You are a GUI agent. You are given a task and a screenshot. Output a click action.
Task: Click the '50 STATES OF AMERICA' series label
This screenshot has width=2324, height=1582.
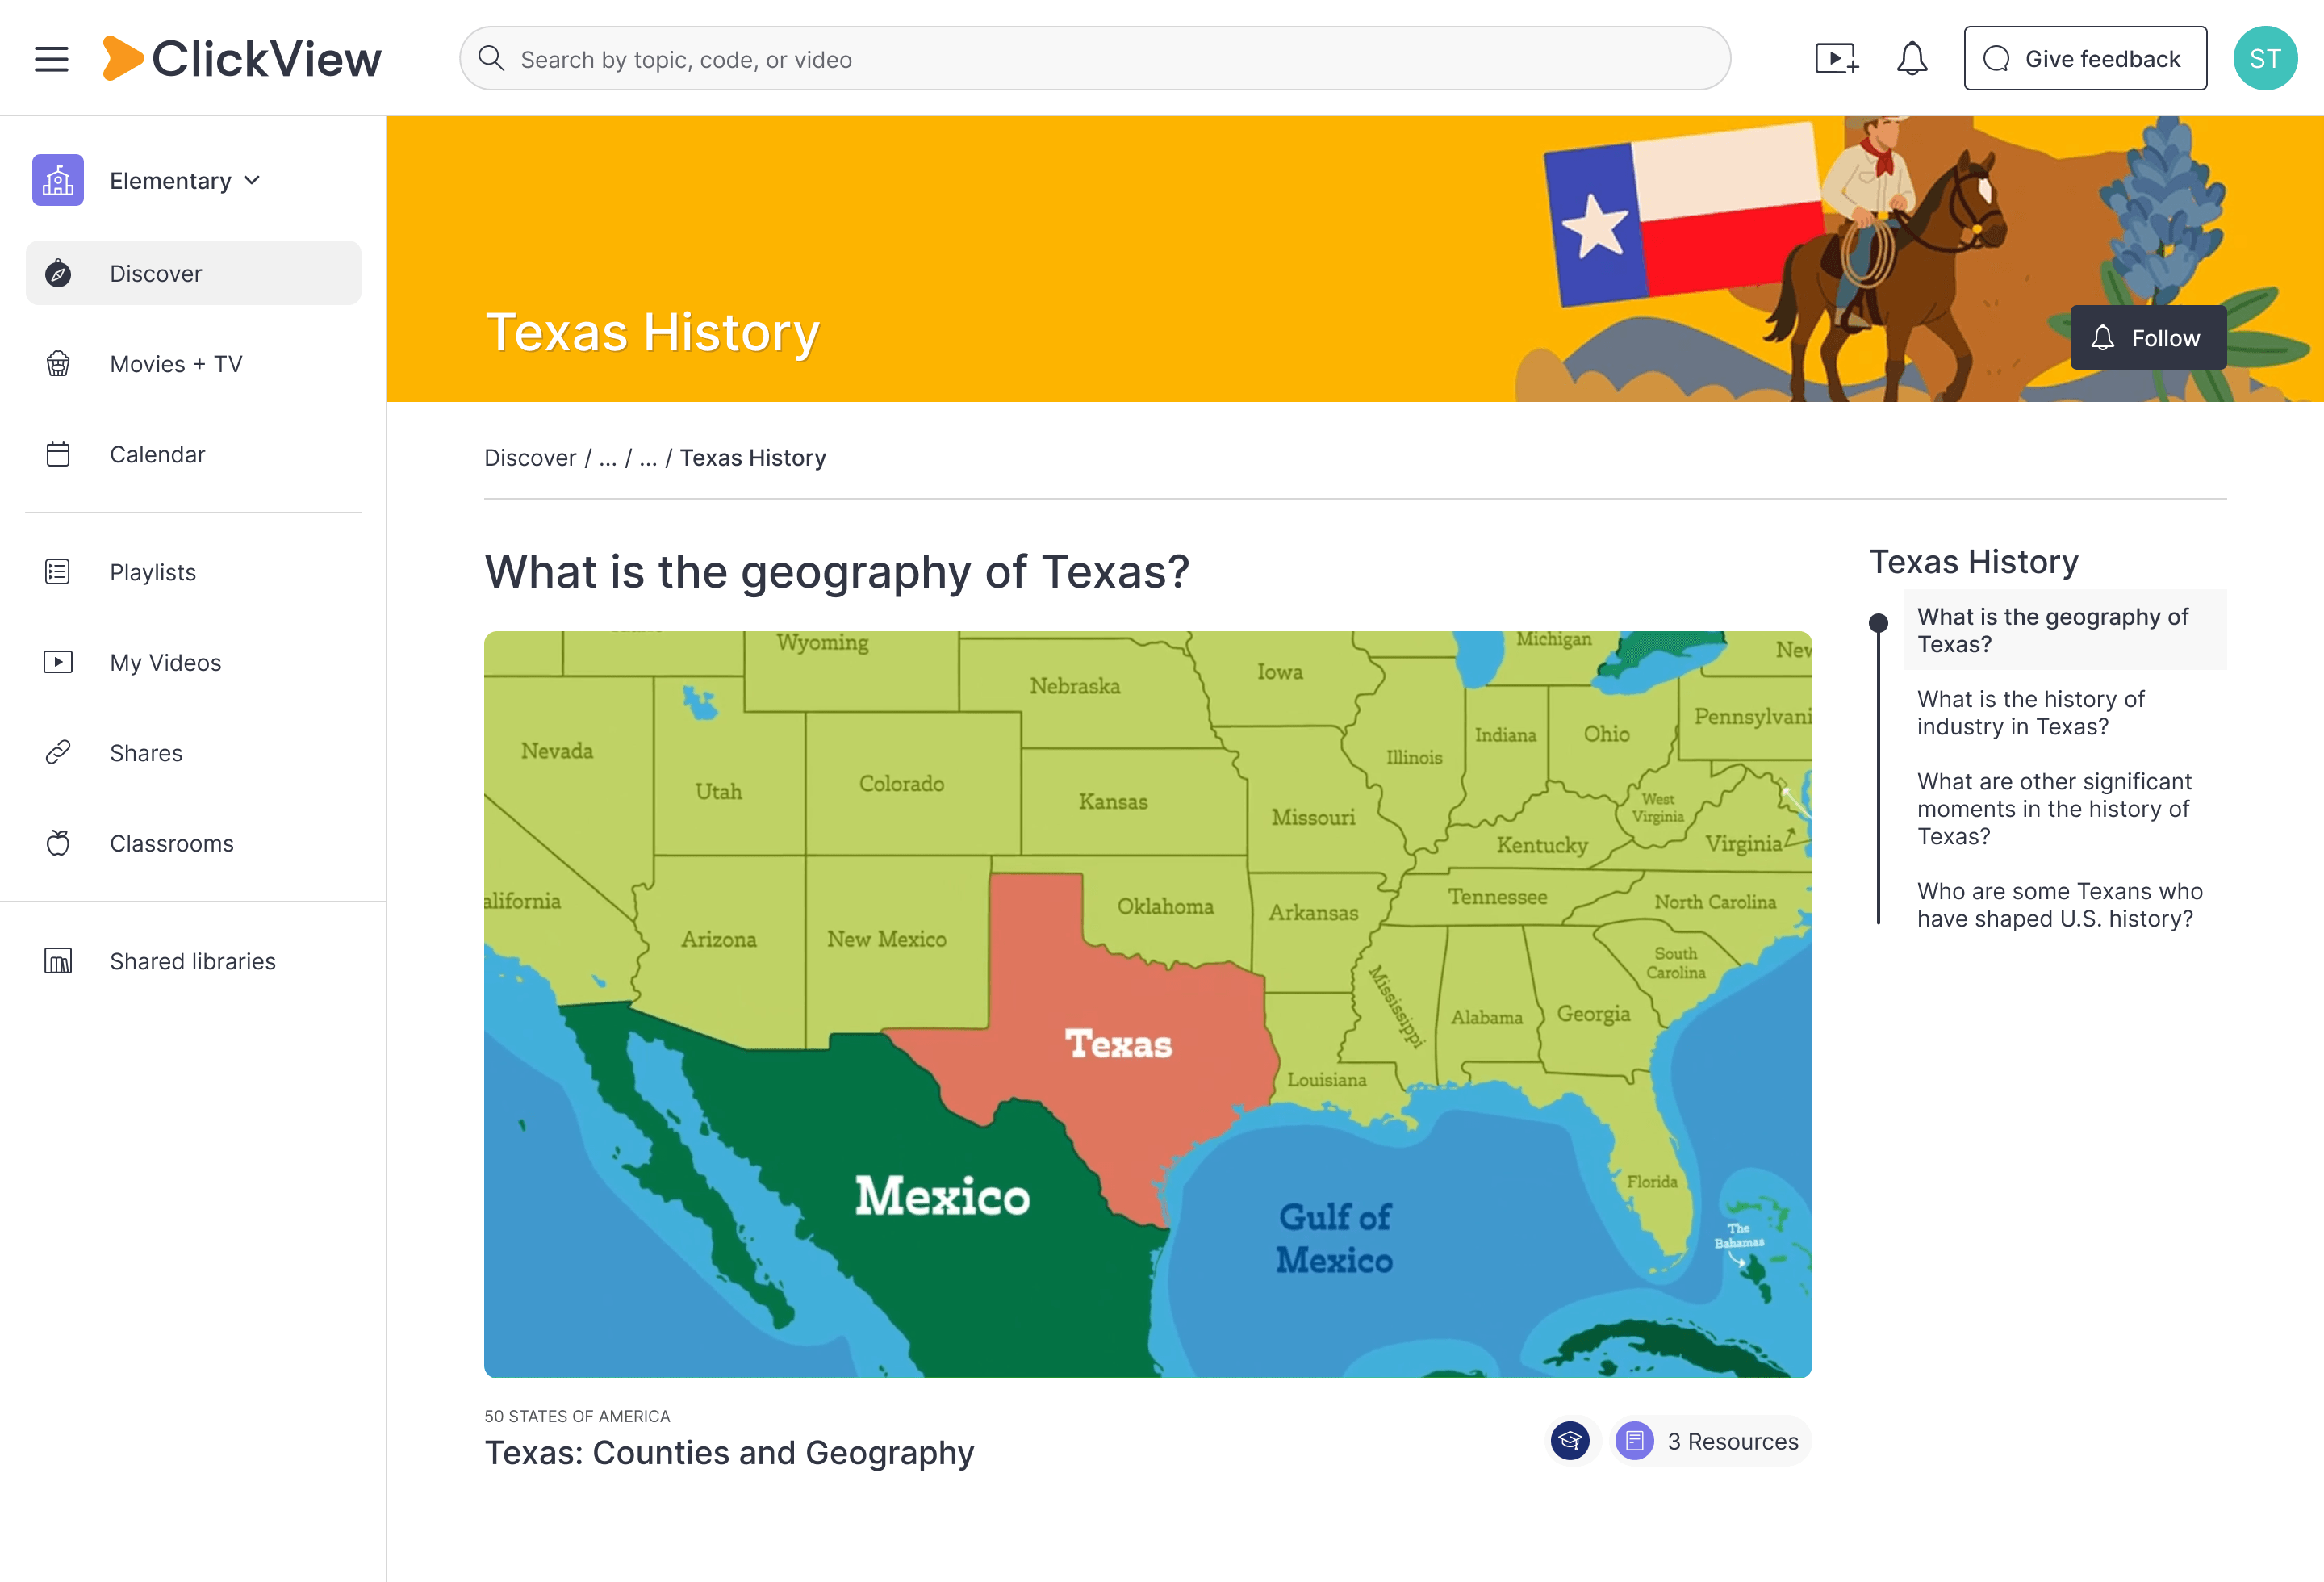[577, 1416]
